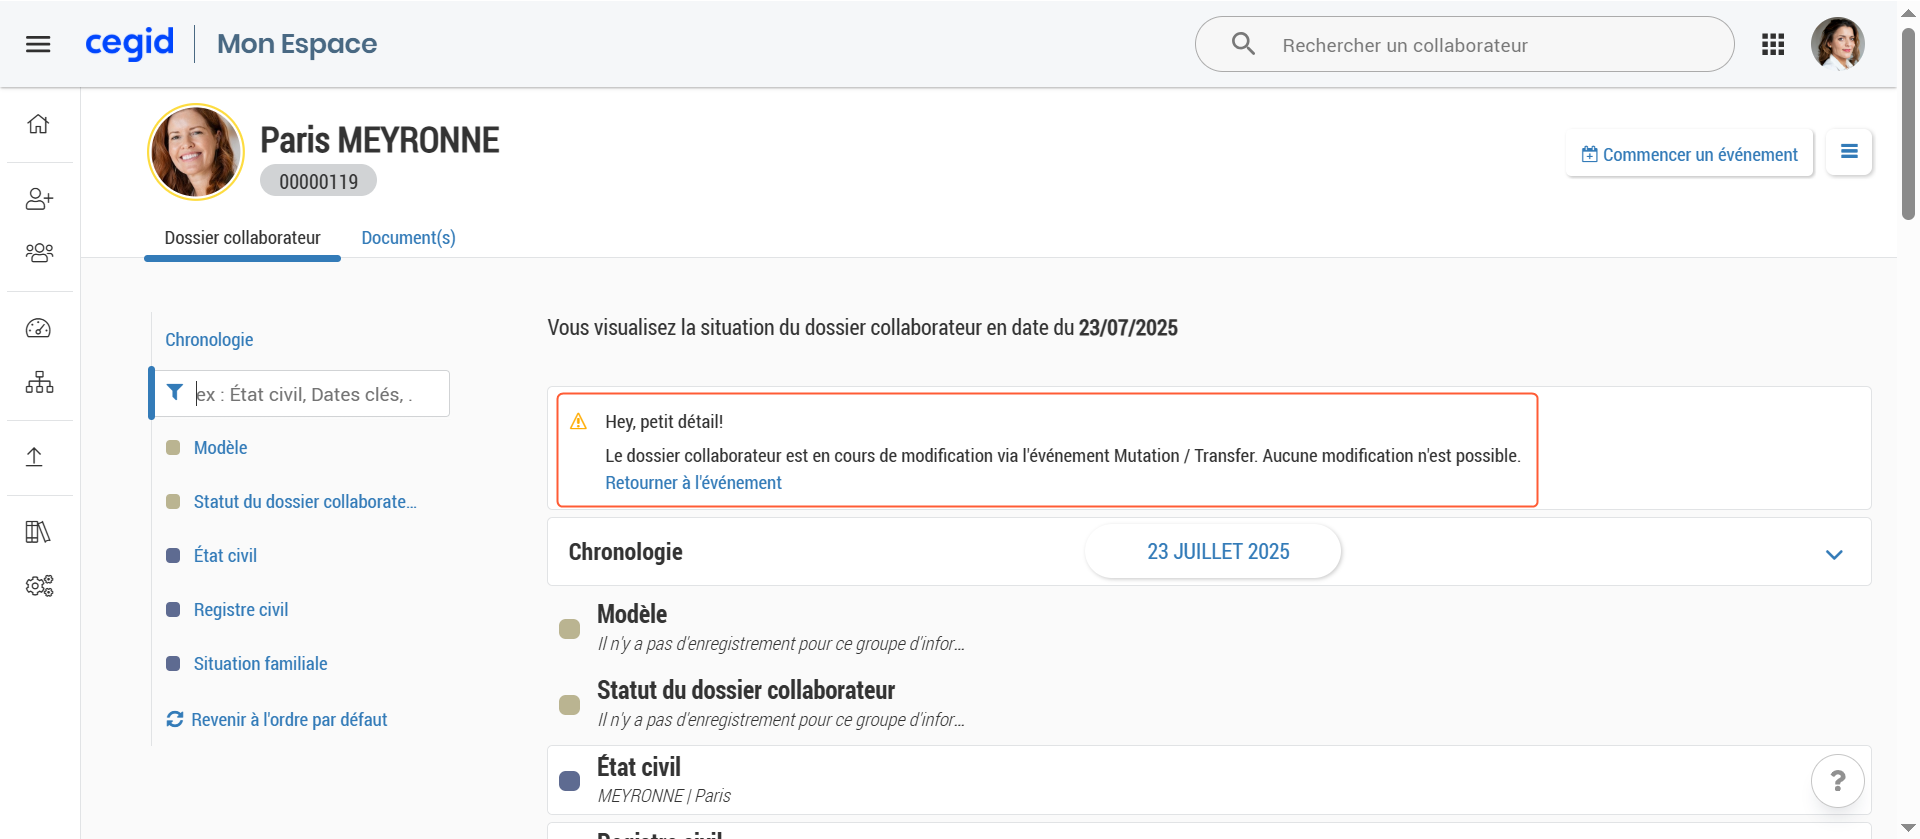Click the employee ID badge 00000119

click(318, 181)
